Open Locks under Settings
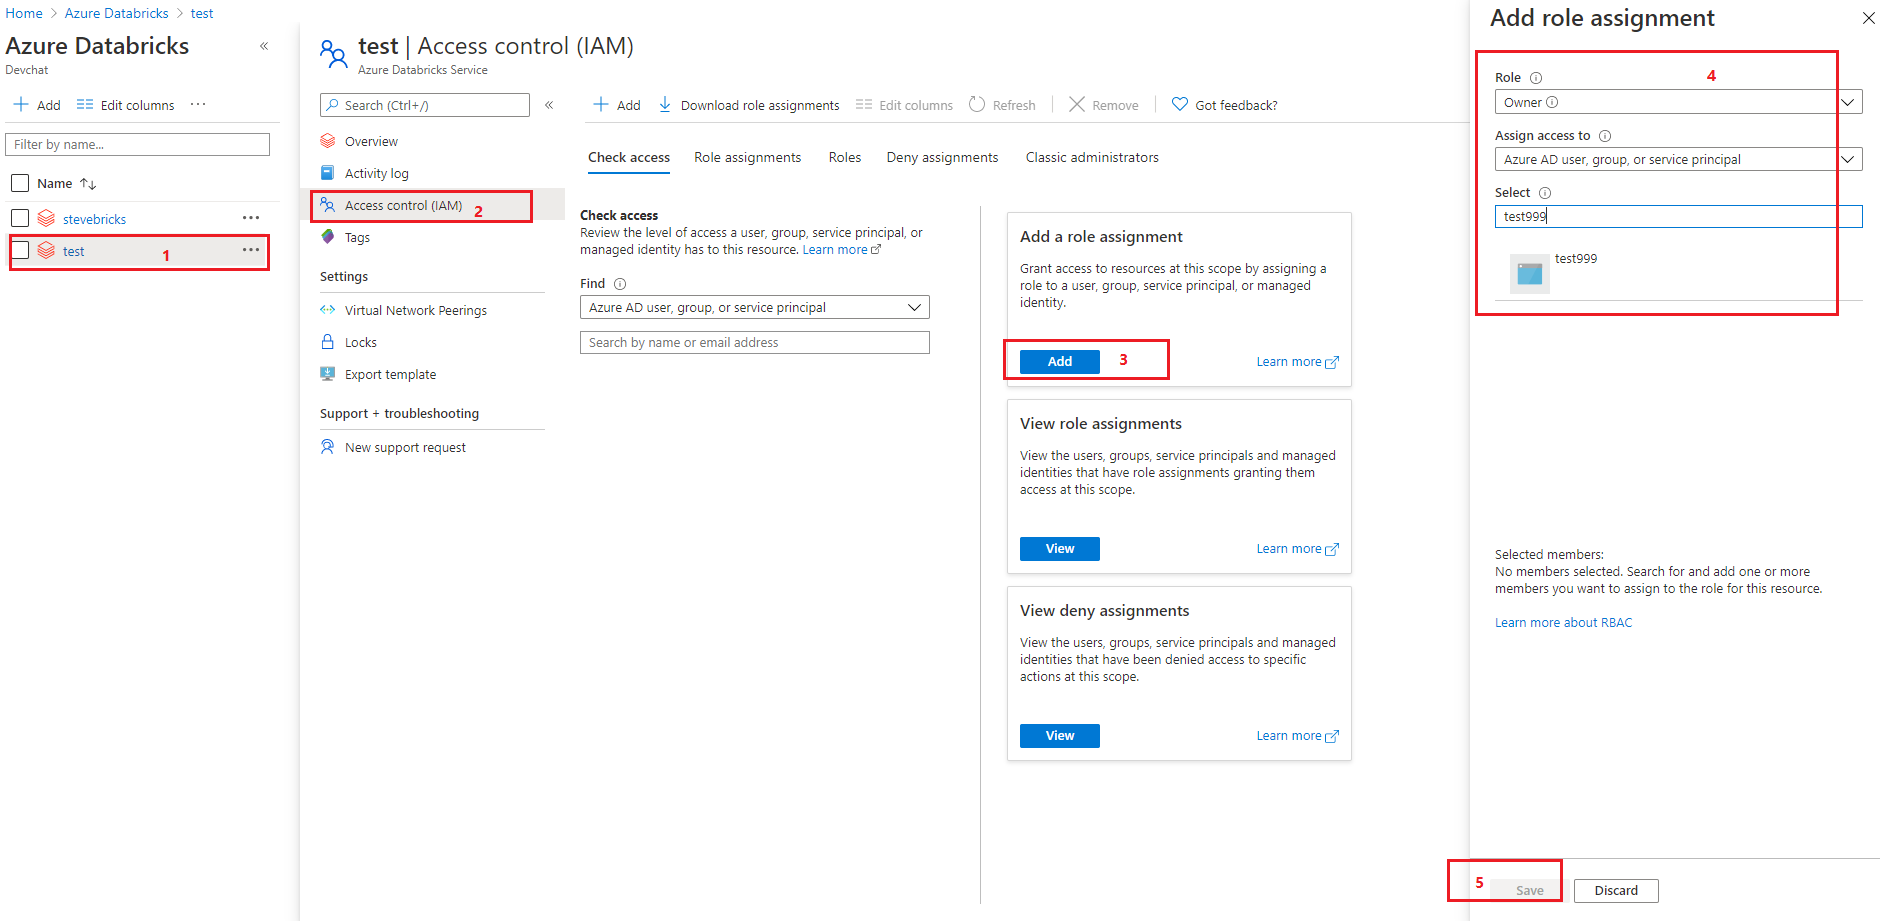 tap(360, 342)
